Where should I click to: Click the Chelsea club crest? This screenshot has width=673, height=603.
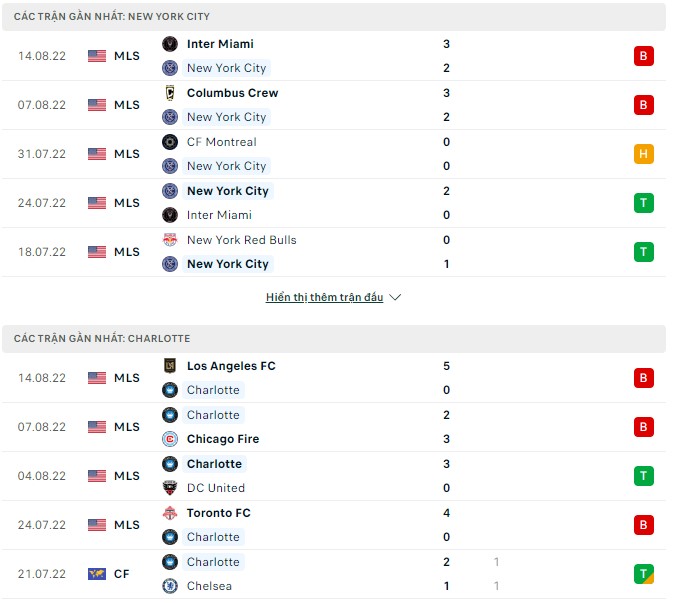click(169, 586)
